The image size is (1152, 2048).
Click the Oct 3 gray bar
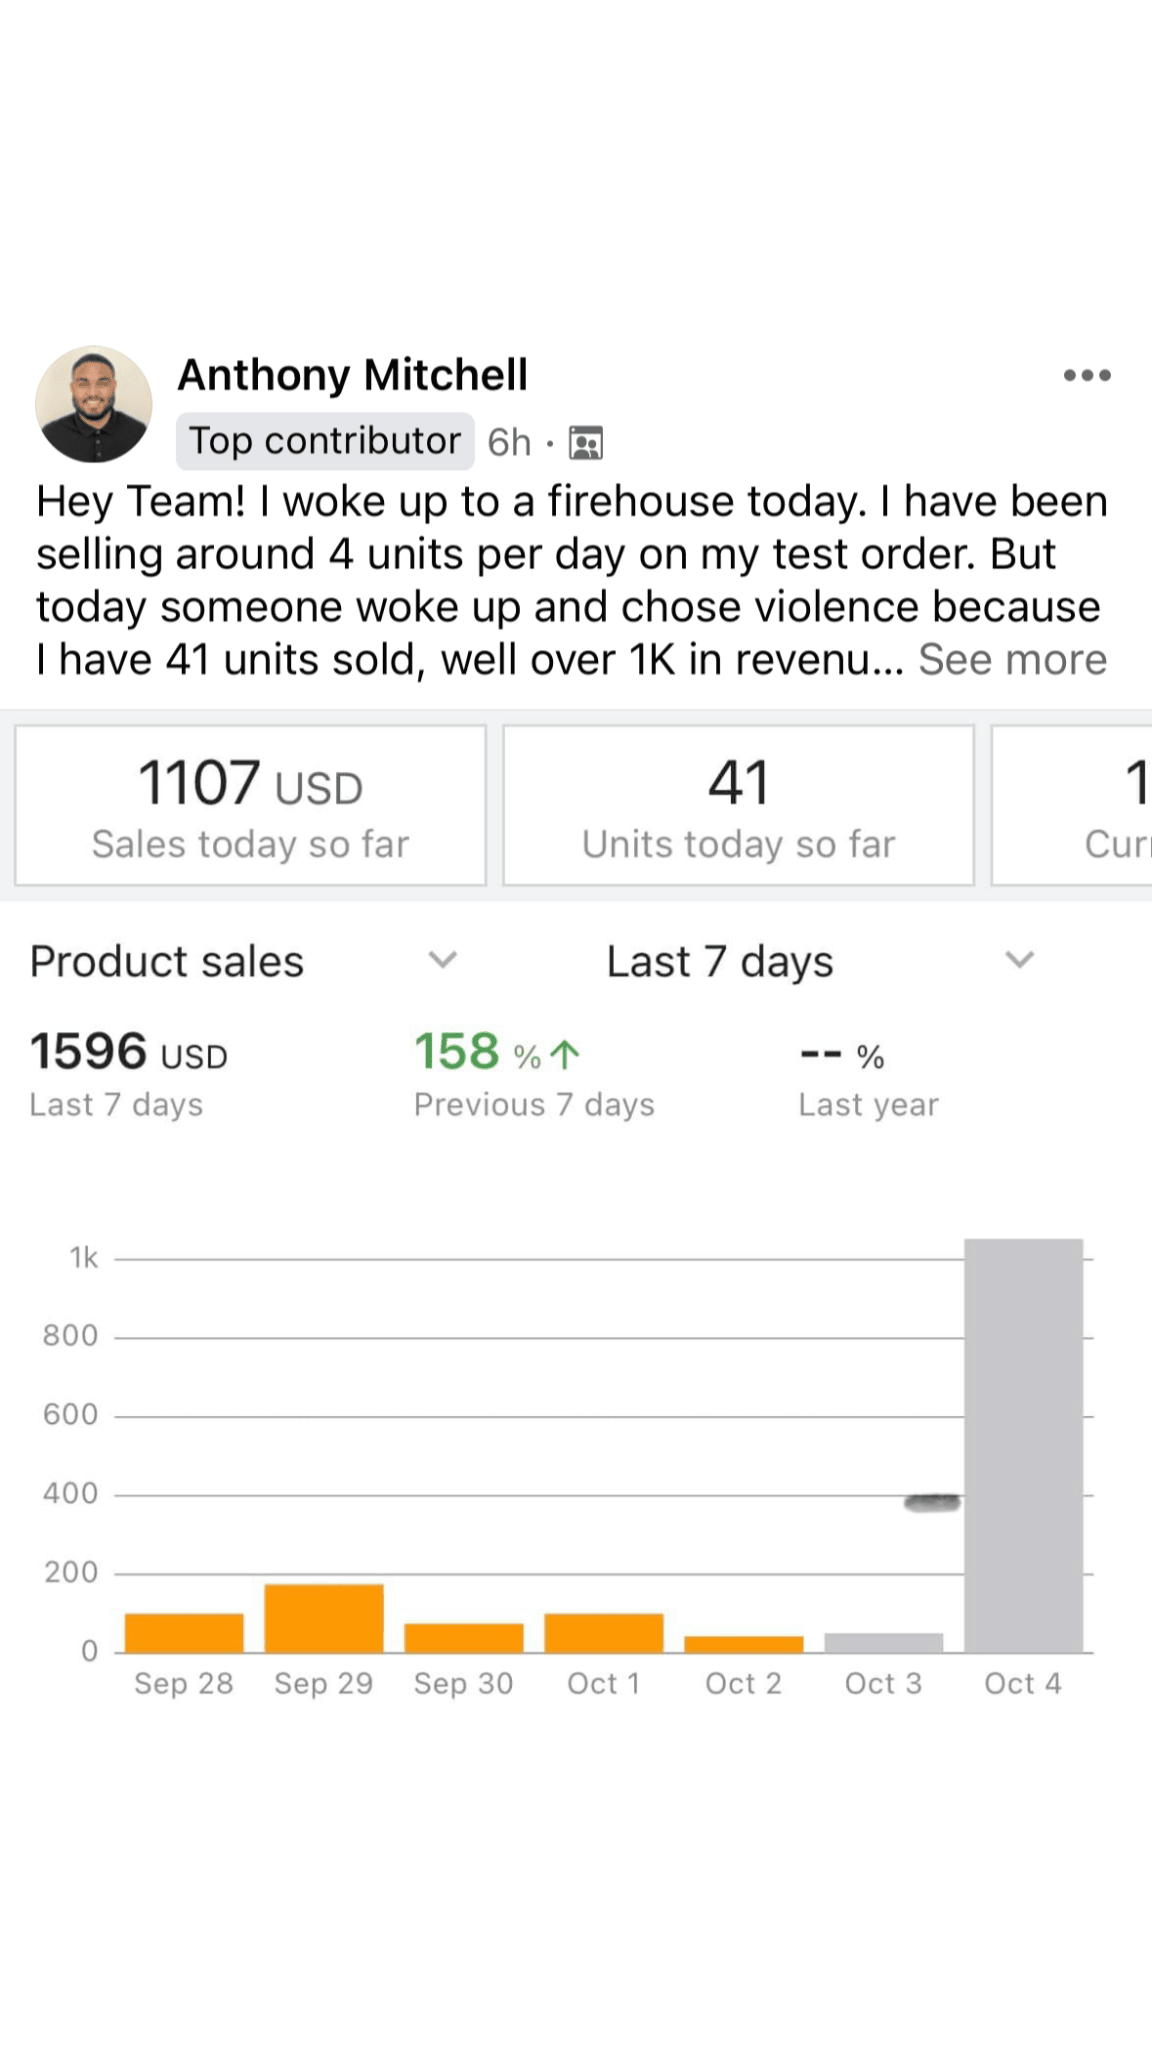click(x=884, y=1642)
